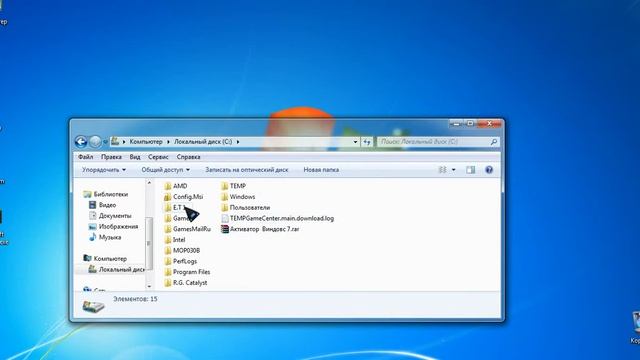Open the Правка menu
This screenshot has width=640, height=360.
point(111,157)
